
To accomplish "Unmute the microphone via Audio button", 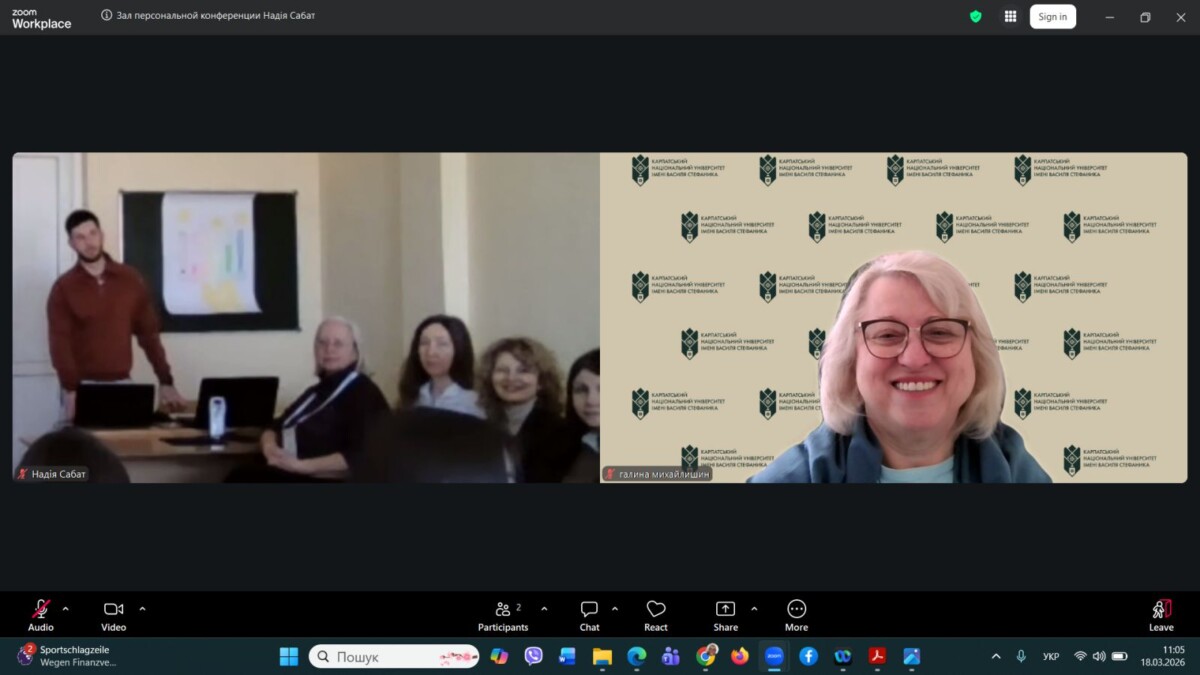I will coord(40,614).
